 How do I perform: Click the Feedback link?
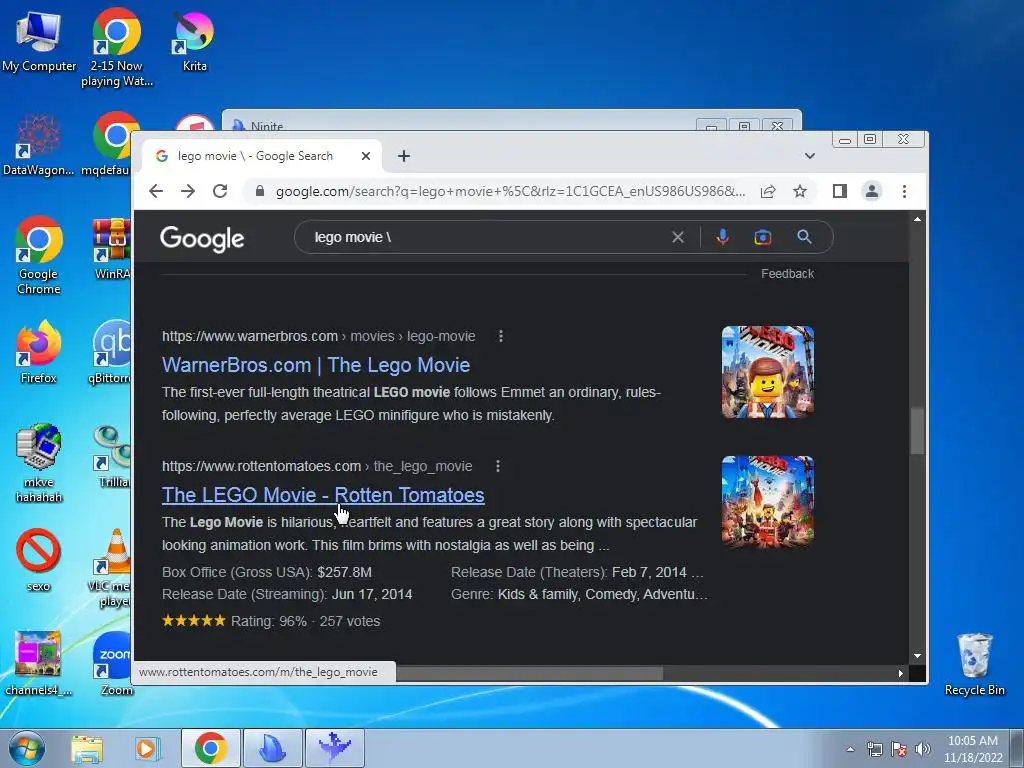pyautogui.click(x=787, y=274)
